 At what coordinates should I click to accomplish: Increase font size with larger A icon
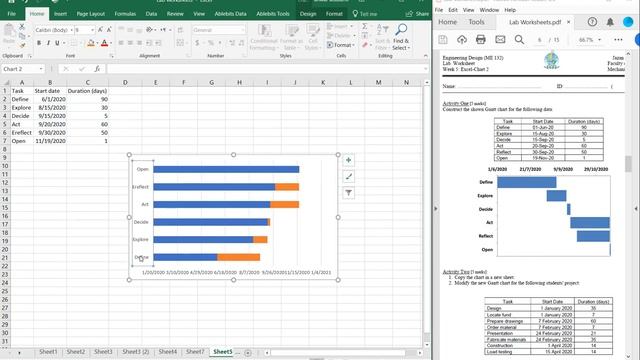coord(100,30)
